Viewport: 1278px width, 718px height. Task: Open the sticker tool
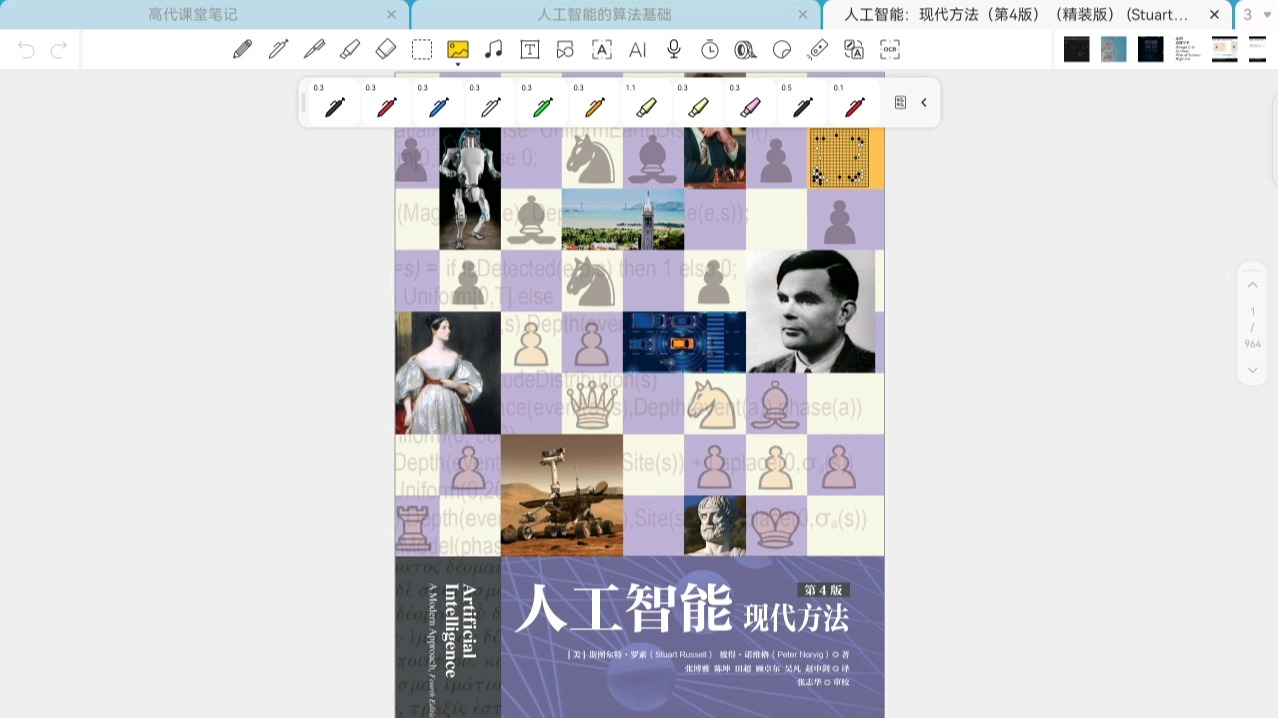782,49
